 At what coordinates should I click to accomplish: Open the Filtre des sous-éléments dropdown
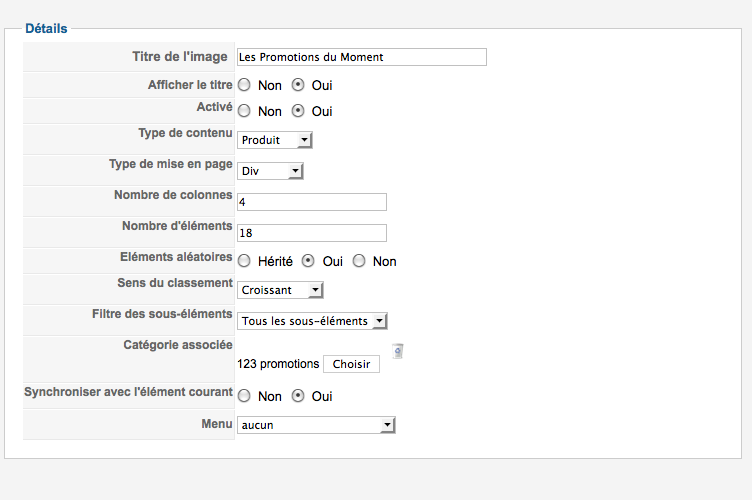pyautogui.click(x=312, y=321)
